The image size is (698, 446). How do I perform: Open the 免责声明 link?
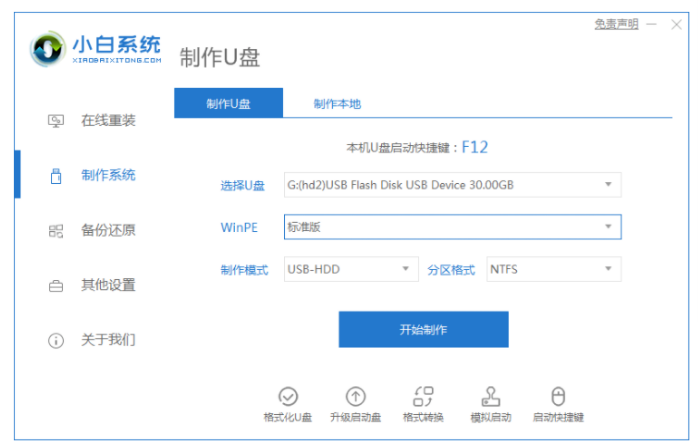point(615,22)
